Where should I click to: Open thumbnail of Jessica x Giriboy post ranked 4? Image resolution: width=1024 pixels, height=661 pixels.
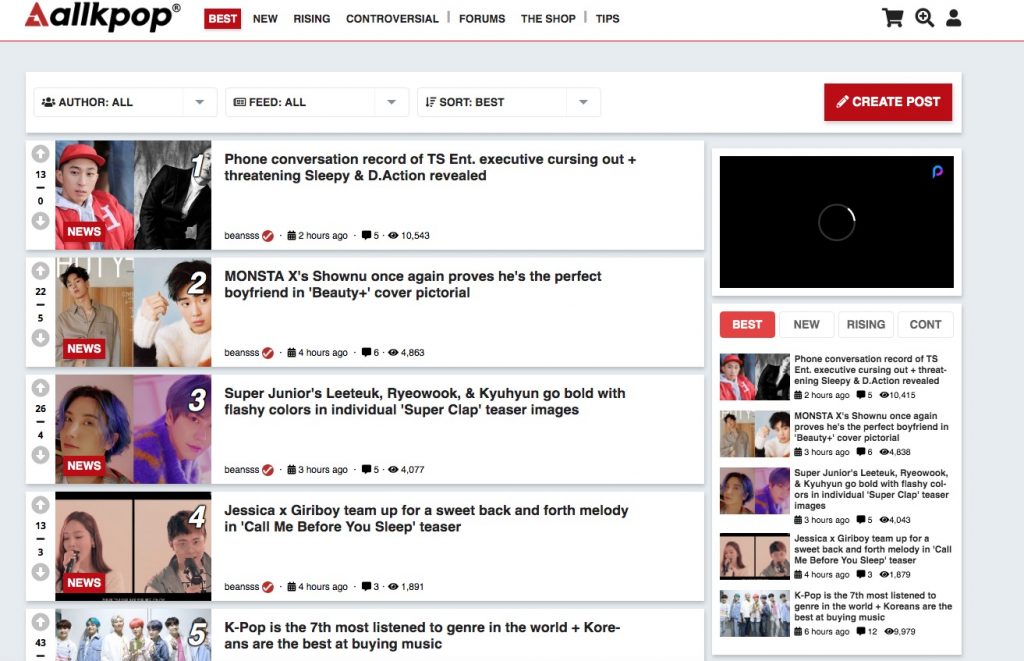(133, 546)
